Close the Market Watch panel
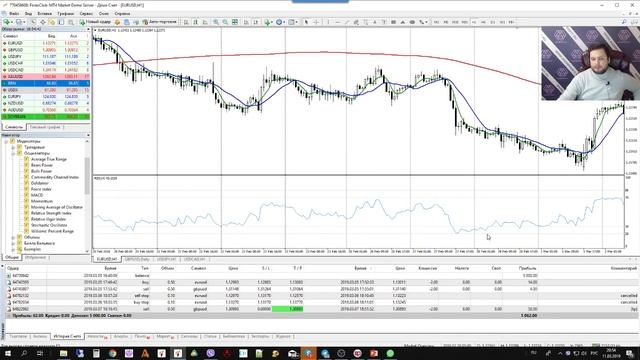 (x=88, y=29)
